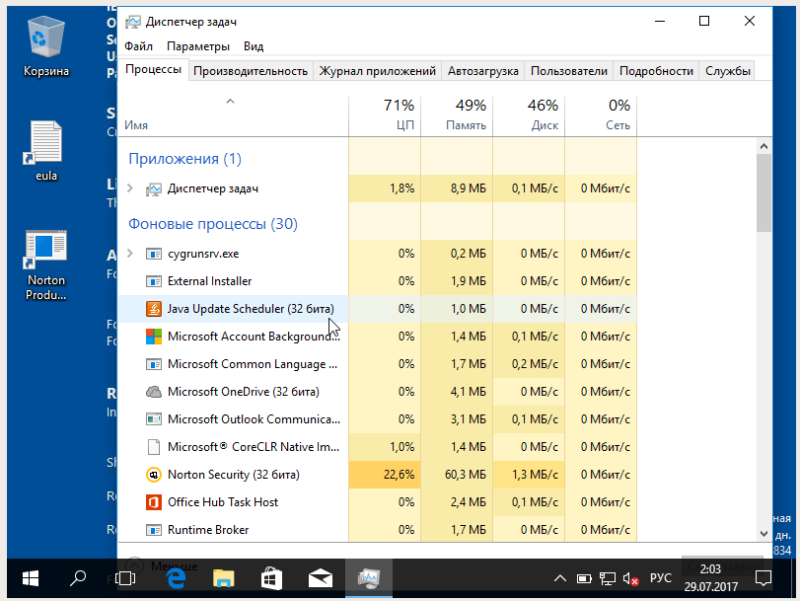Viewport: 800px width, 601px height.
Task: Open the Action Center notifications icon
Action: click(x=763, y=578)
